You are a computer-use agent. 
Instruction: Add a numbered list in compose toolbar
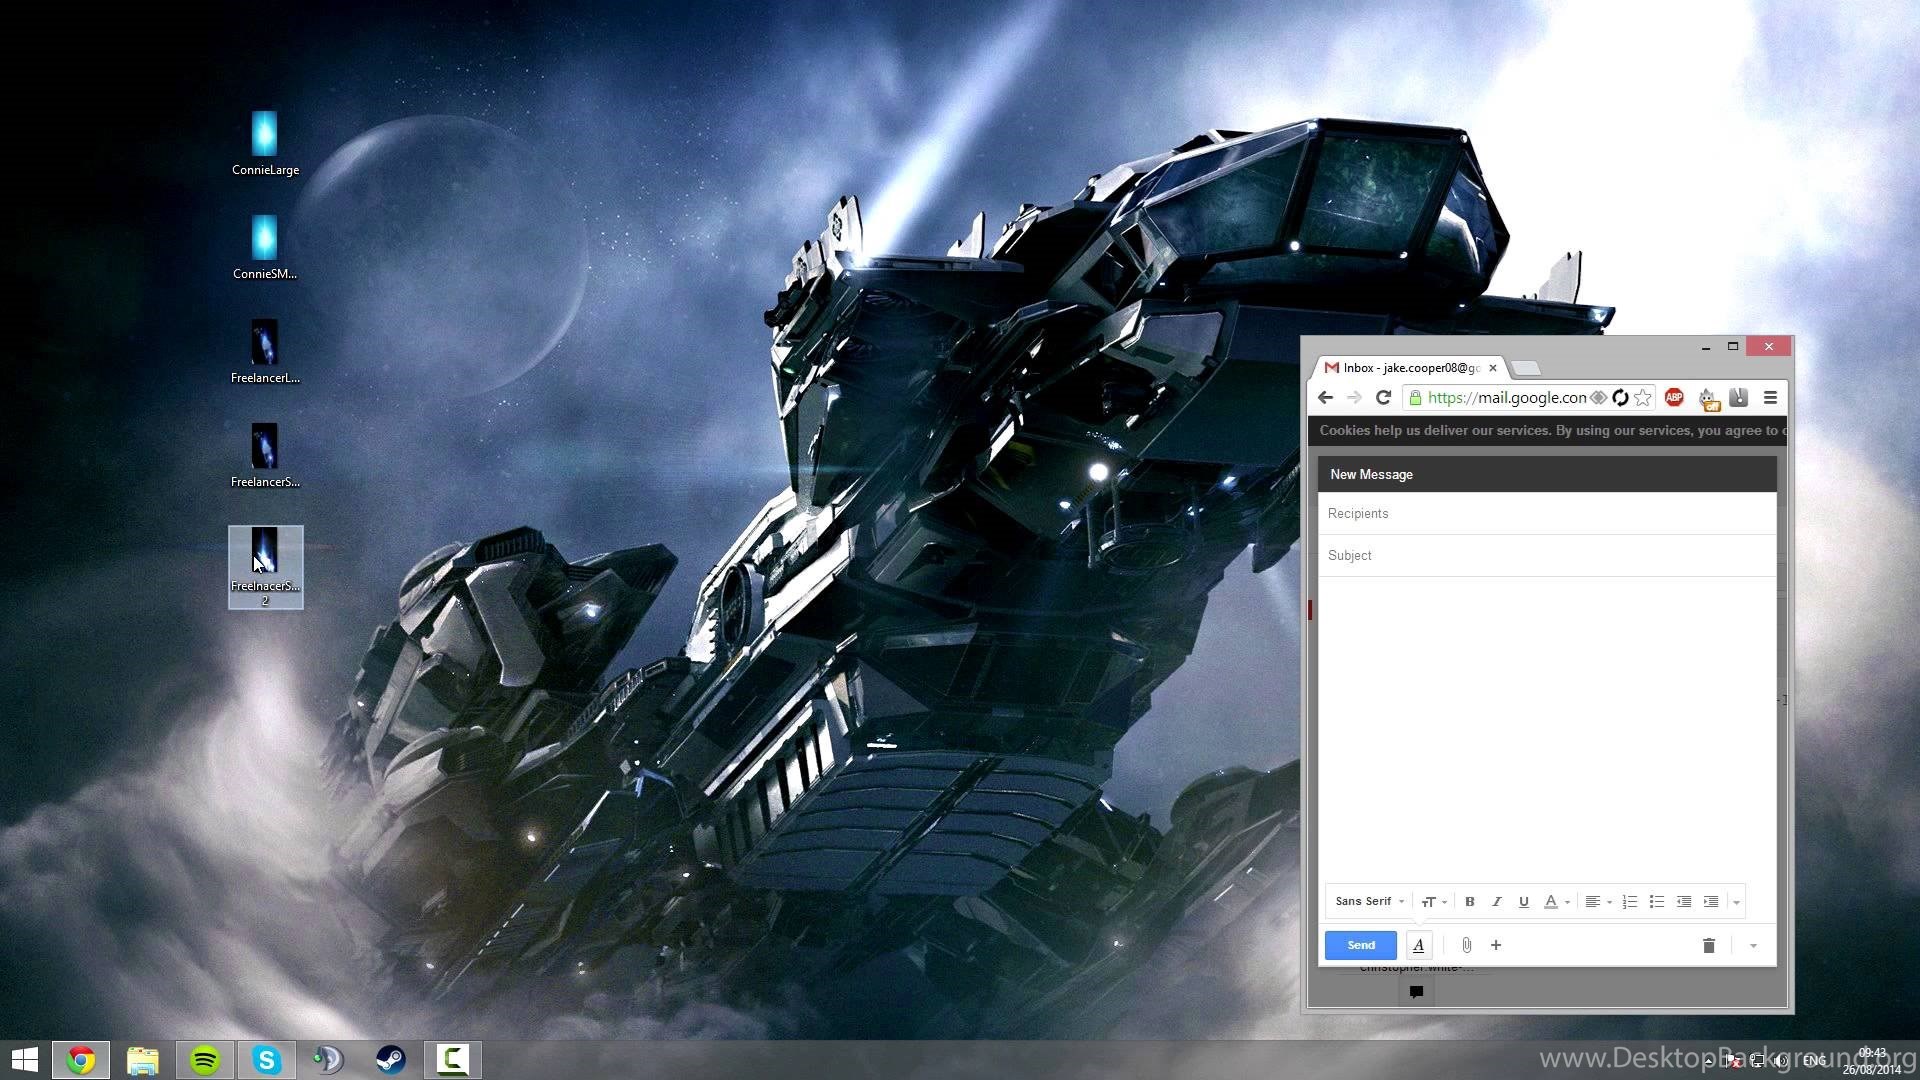(1629, 901)
